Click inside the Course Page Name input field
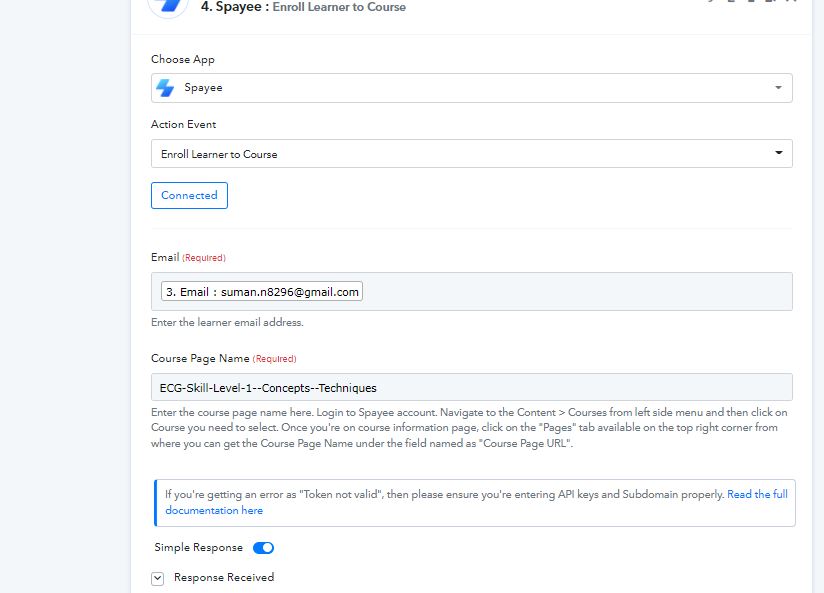Image resolution: width=824 pixels, height=593 pixels. tap(471, 387)
